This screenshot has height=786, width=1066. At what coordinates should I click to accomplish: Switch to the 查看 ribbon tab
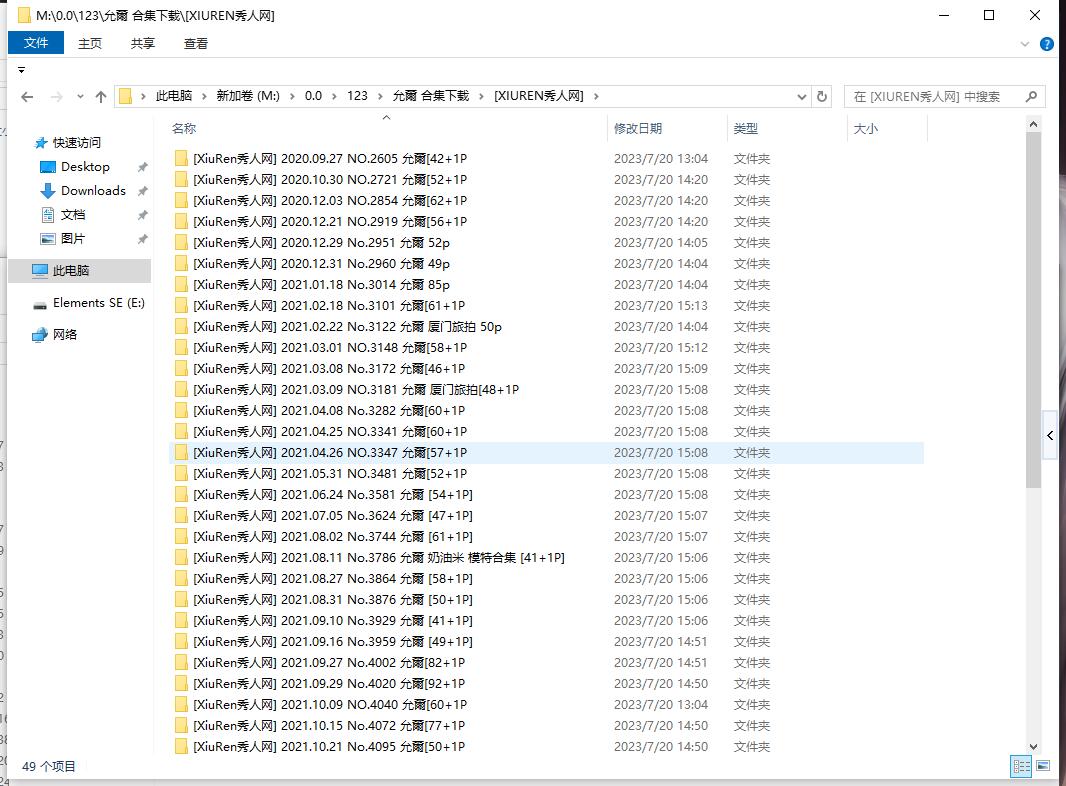point(196,44)
